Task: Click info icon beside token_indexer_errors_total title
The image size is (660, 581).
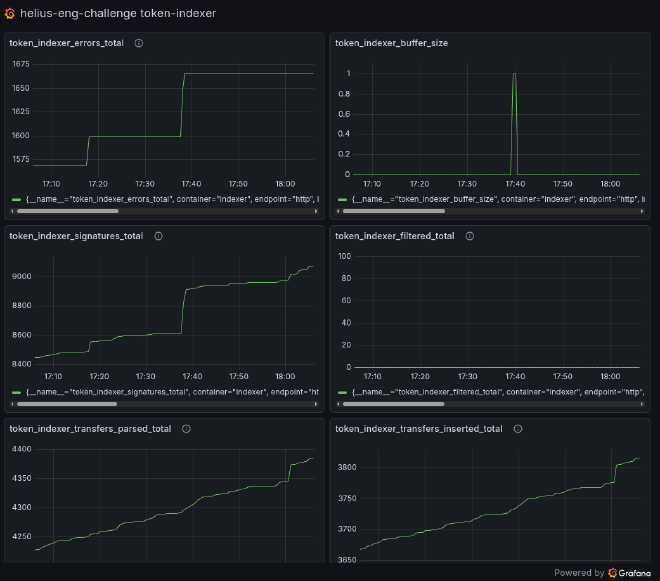Action: (139, 43)
